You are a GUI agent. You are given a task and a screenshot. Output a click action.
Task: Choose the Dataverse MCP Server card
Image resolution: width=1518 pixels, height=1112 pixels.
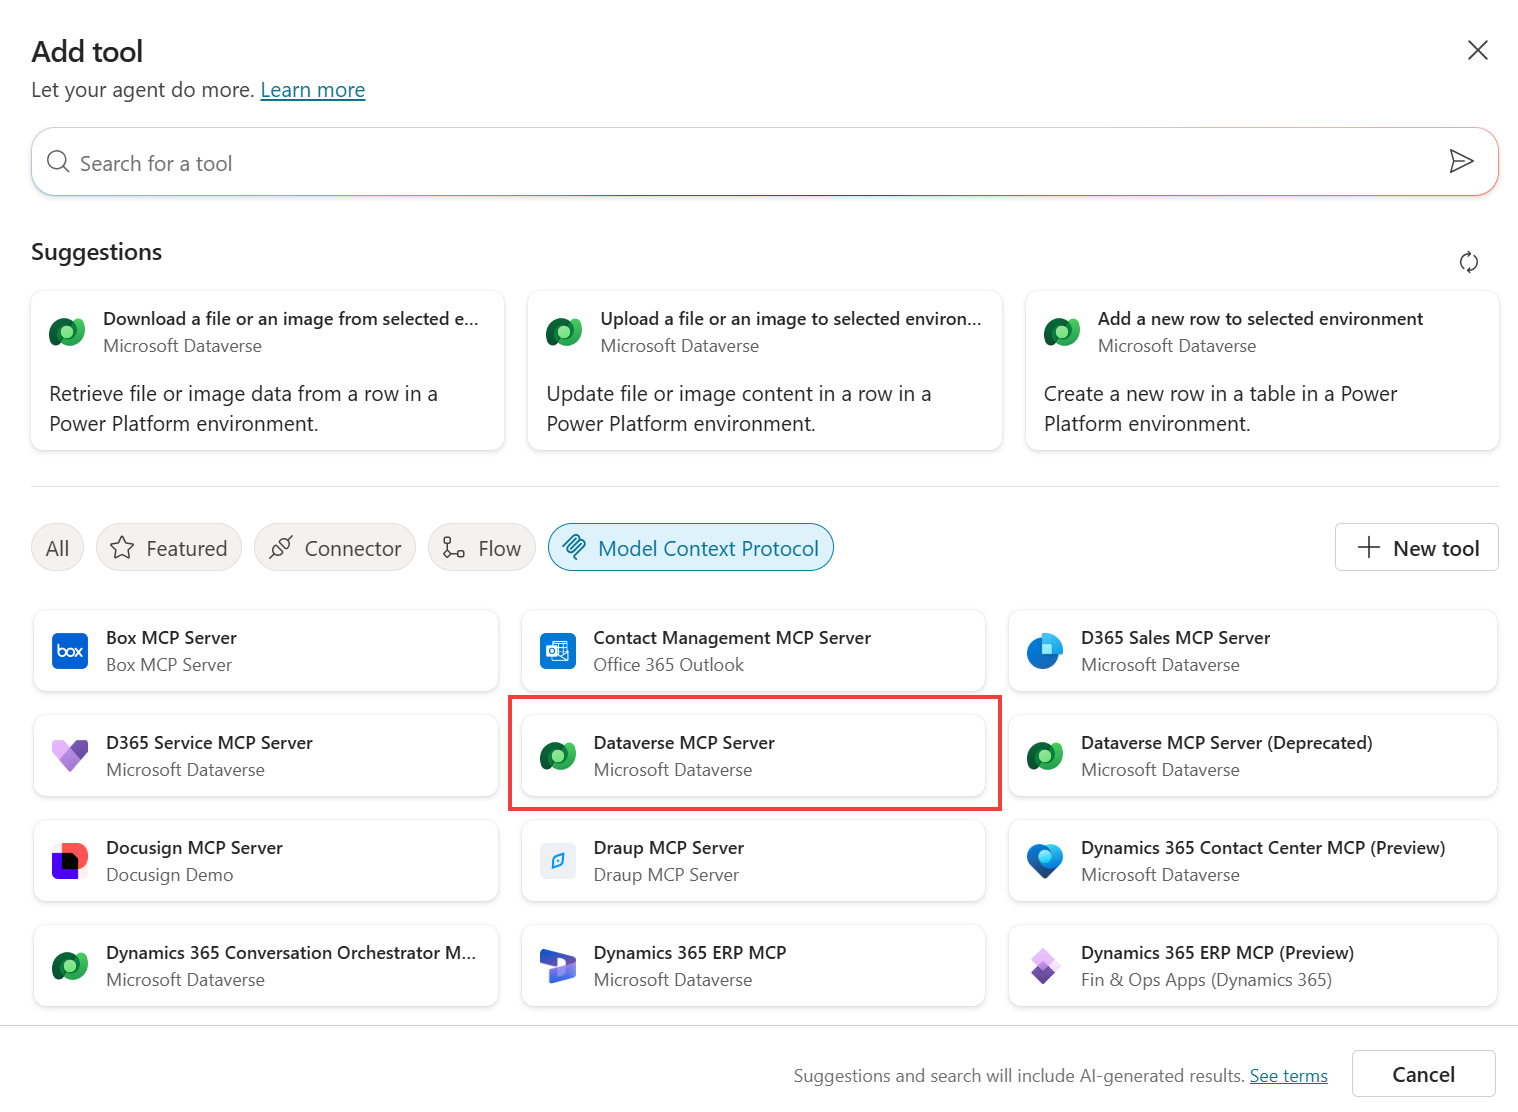coord(754,756)
